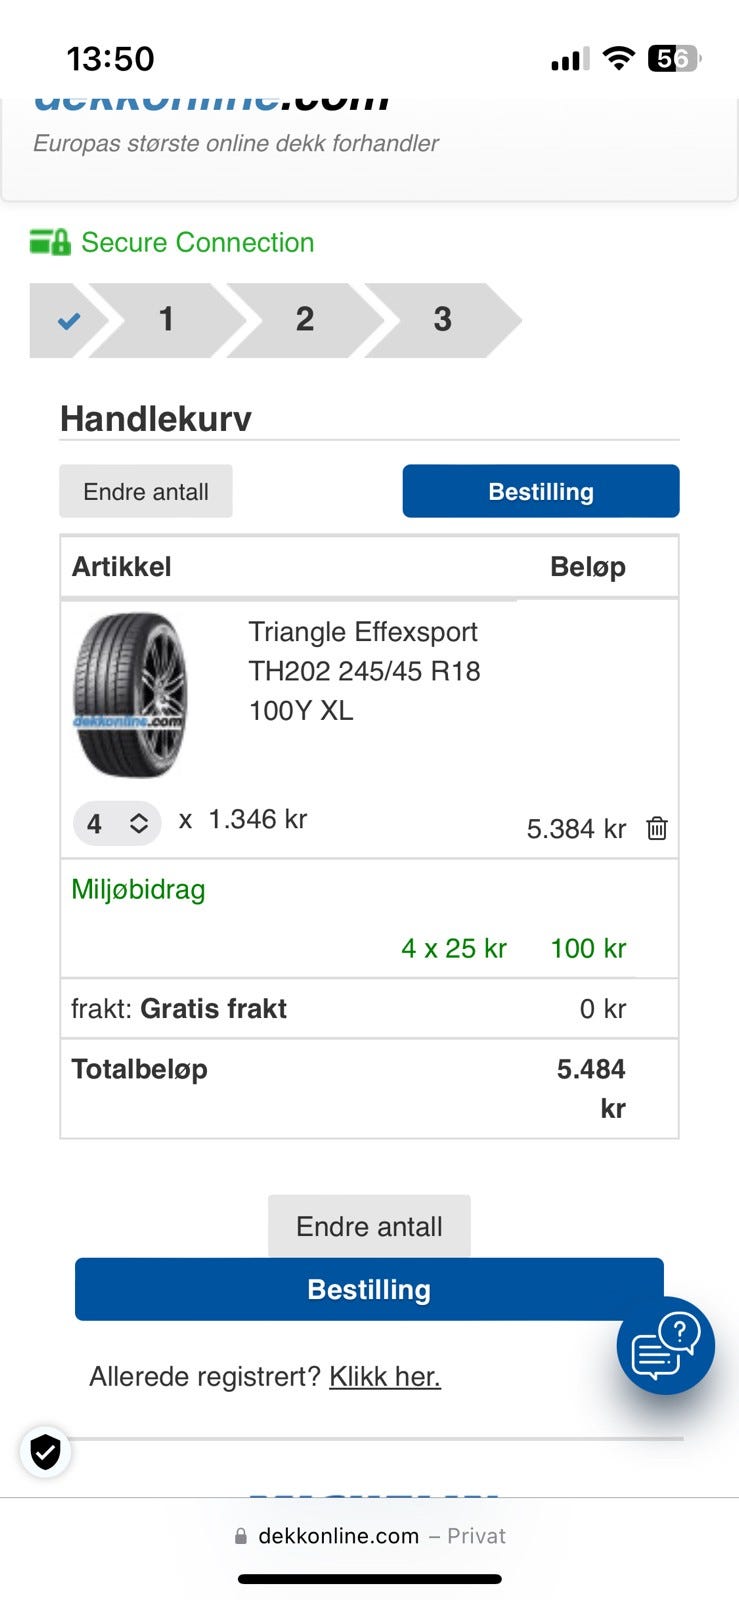Tap the Wi-Fi status icon
Screen dimensions: 739x1600
[620, 59]
